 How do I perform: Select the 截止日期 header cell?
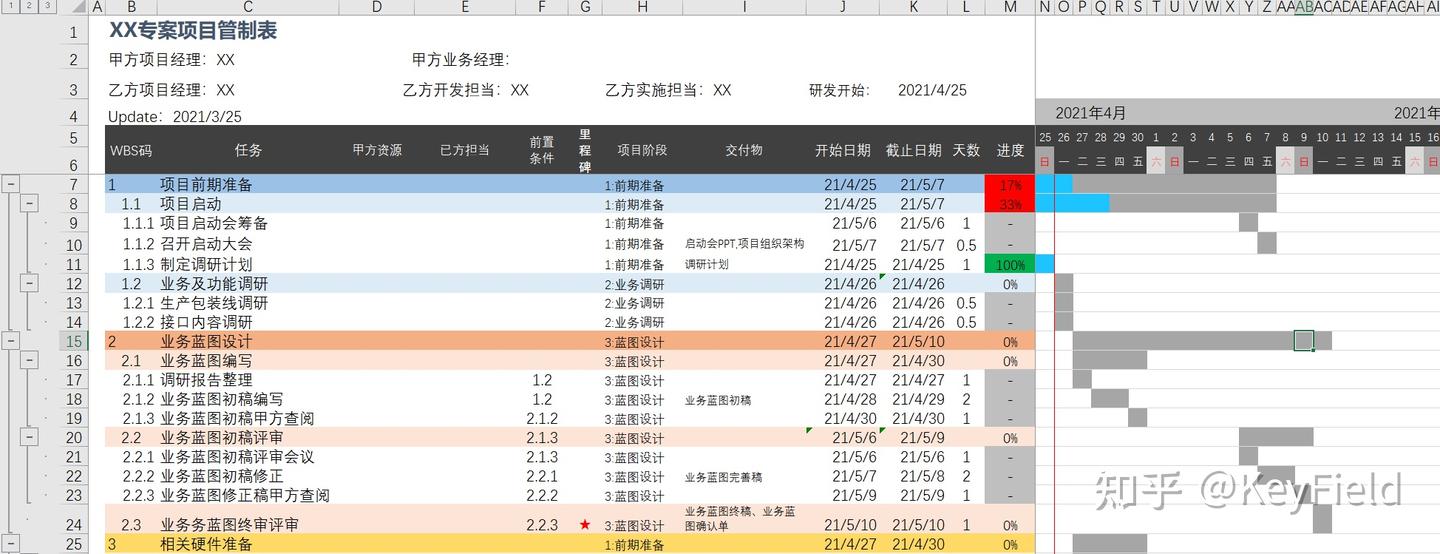913,150
